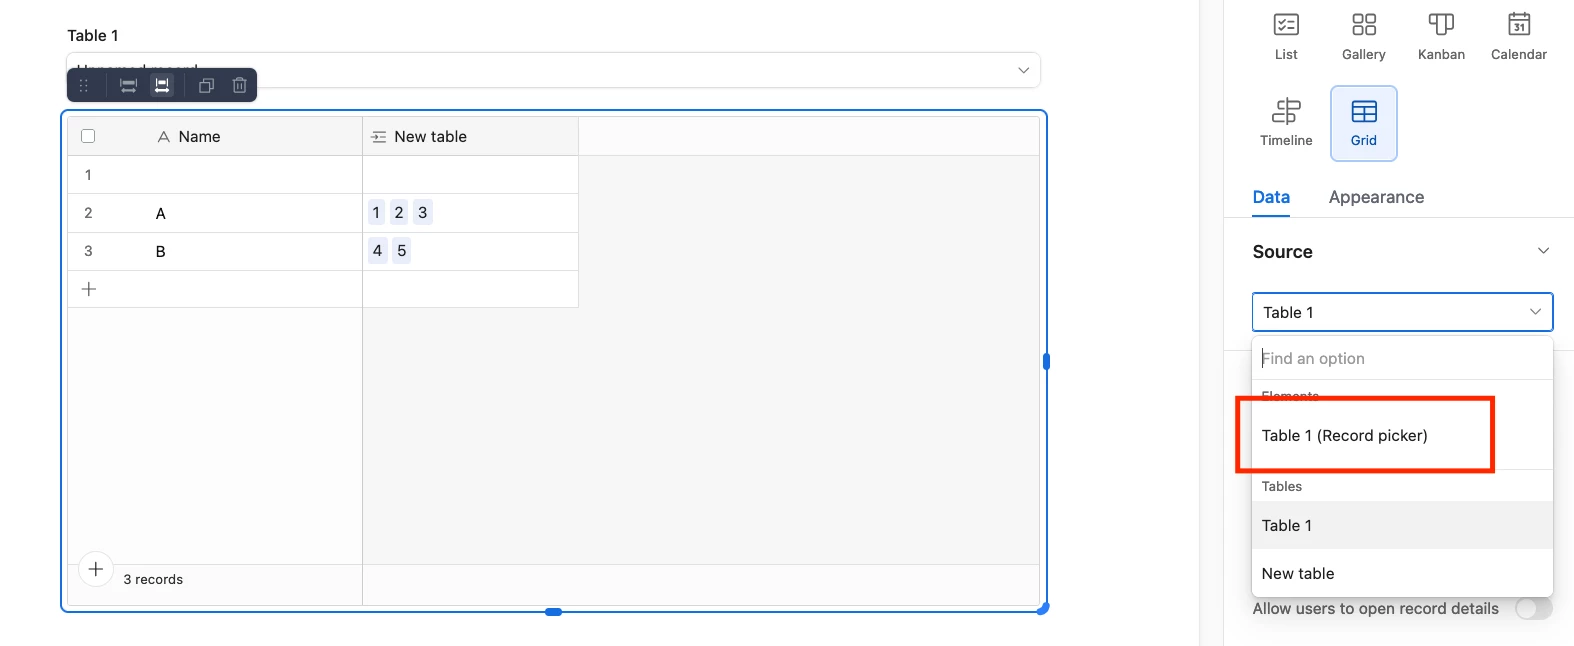Grab the drag handle dots icon
This screenshot has height=646, width=1574.
(84, 85)
